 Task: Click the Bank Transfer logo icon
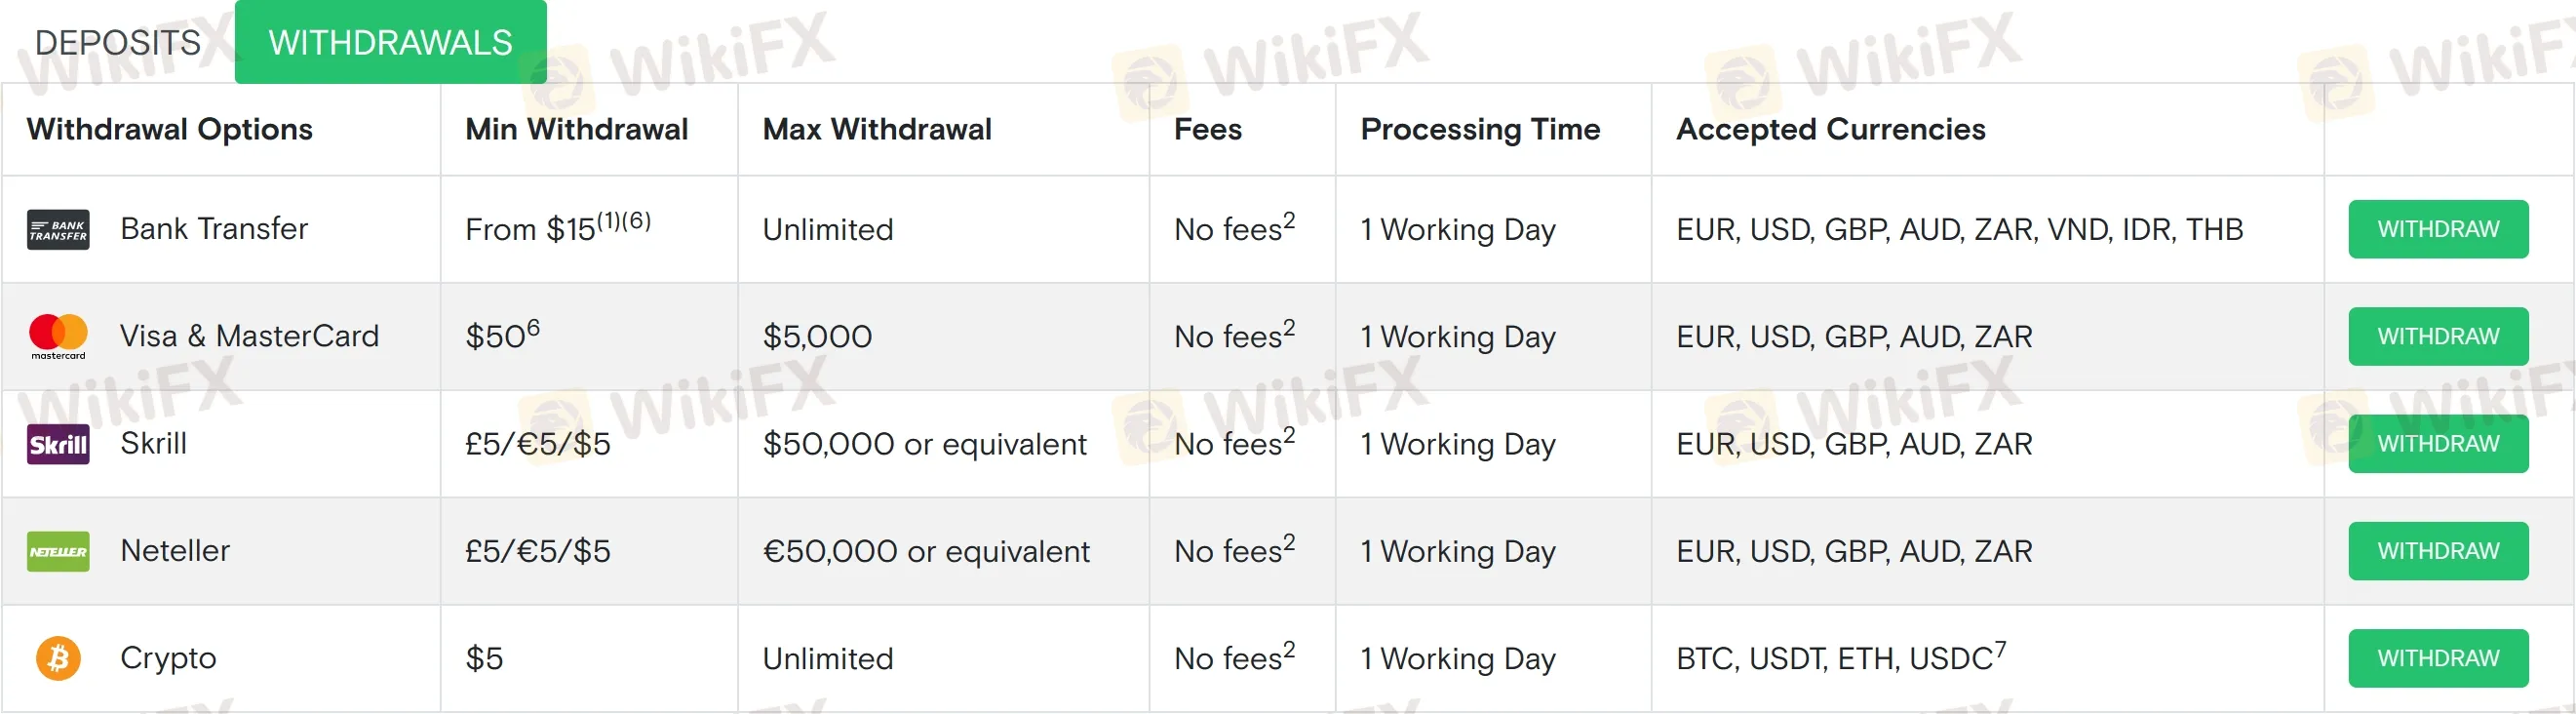pyautogui.click(x=58, y=230)
